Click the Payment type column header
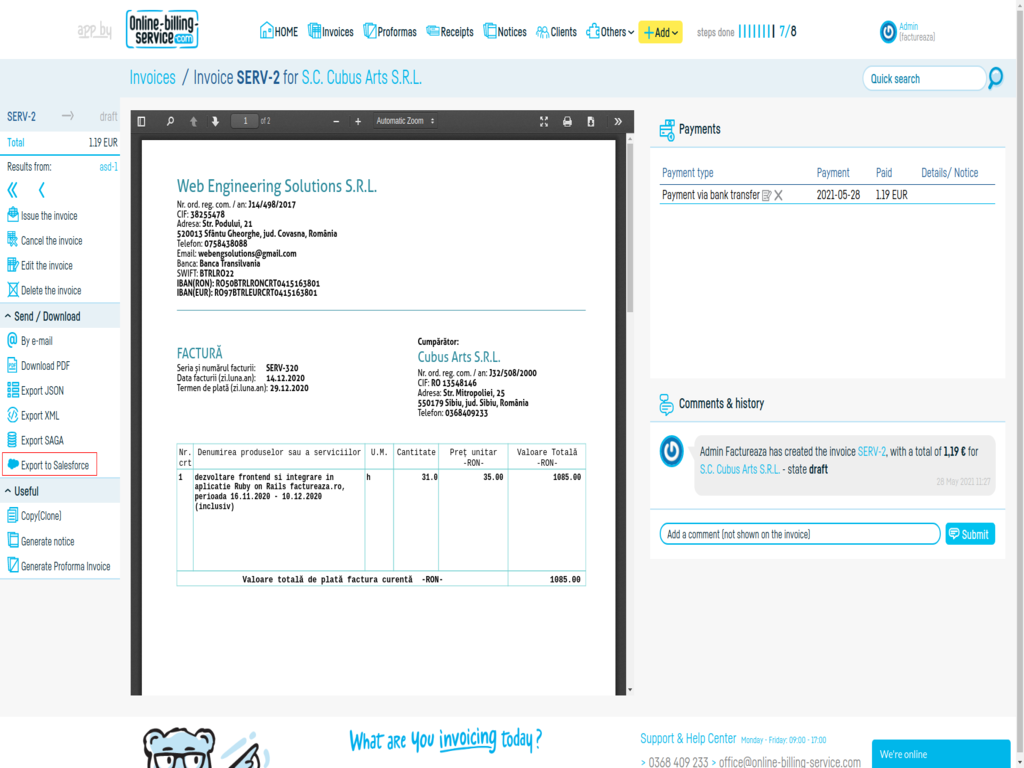 [688, 173]
